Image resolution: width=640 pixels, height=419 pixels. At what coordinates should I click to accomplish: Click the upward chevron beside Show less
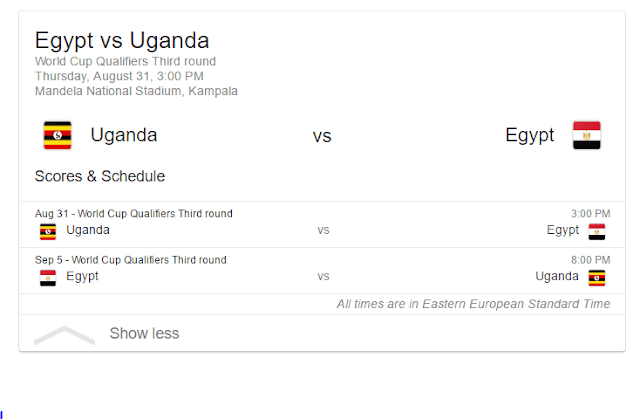click(x=64, y=335)
